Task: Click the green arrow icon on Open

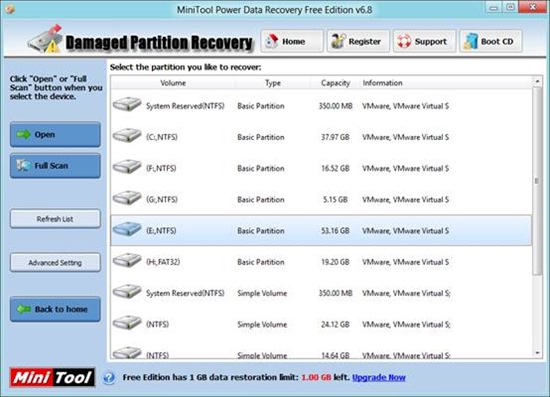Action: pyautogui.click(x=24, y=134)
